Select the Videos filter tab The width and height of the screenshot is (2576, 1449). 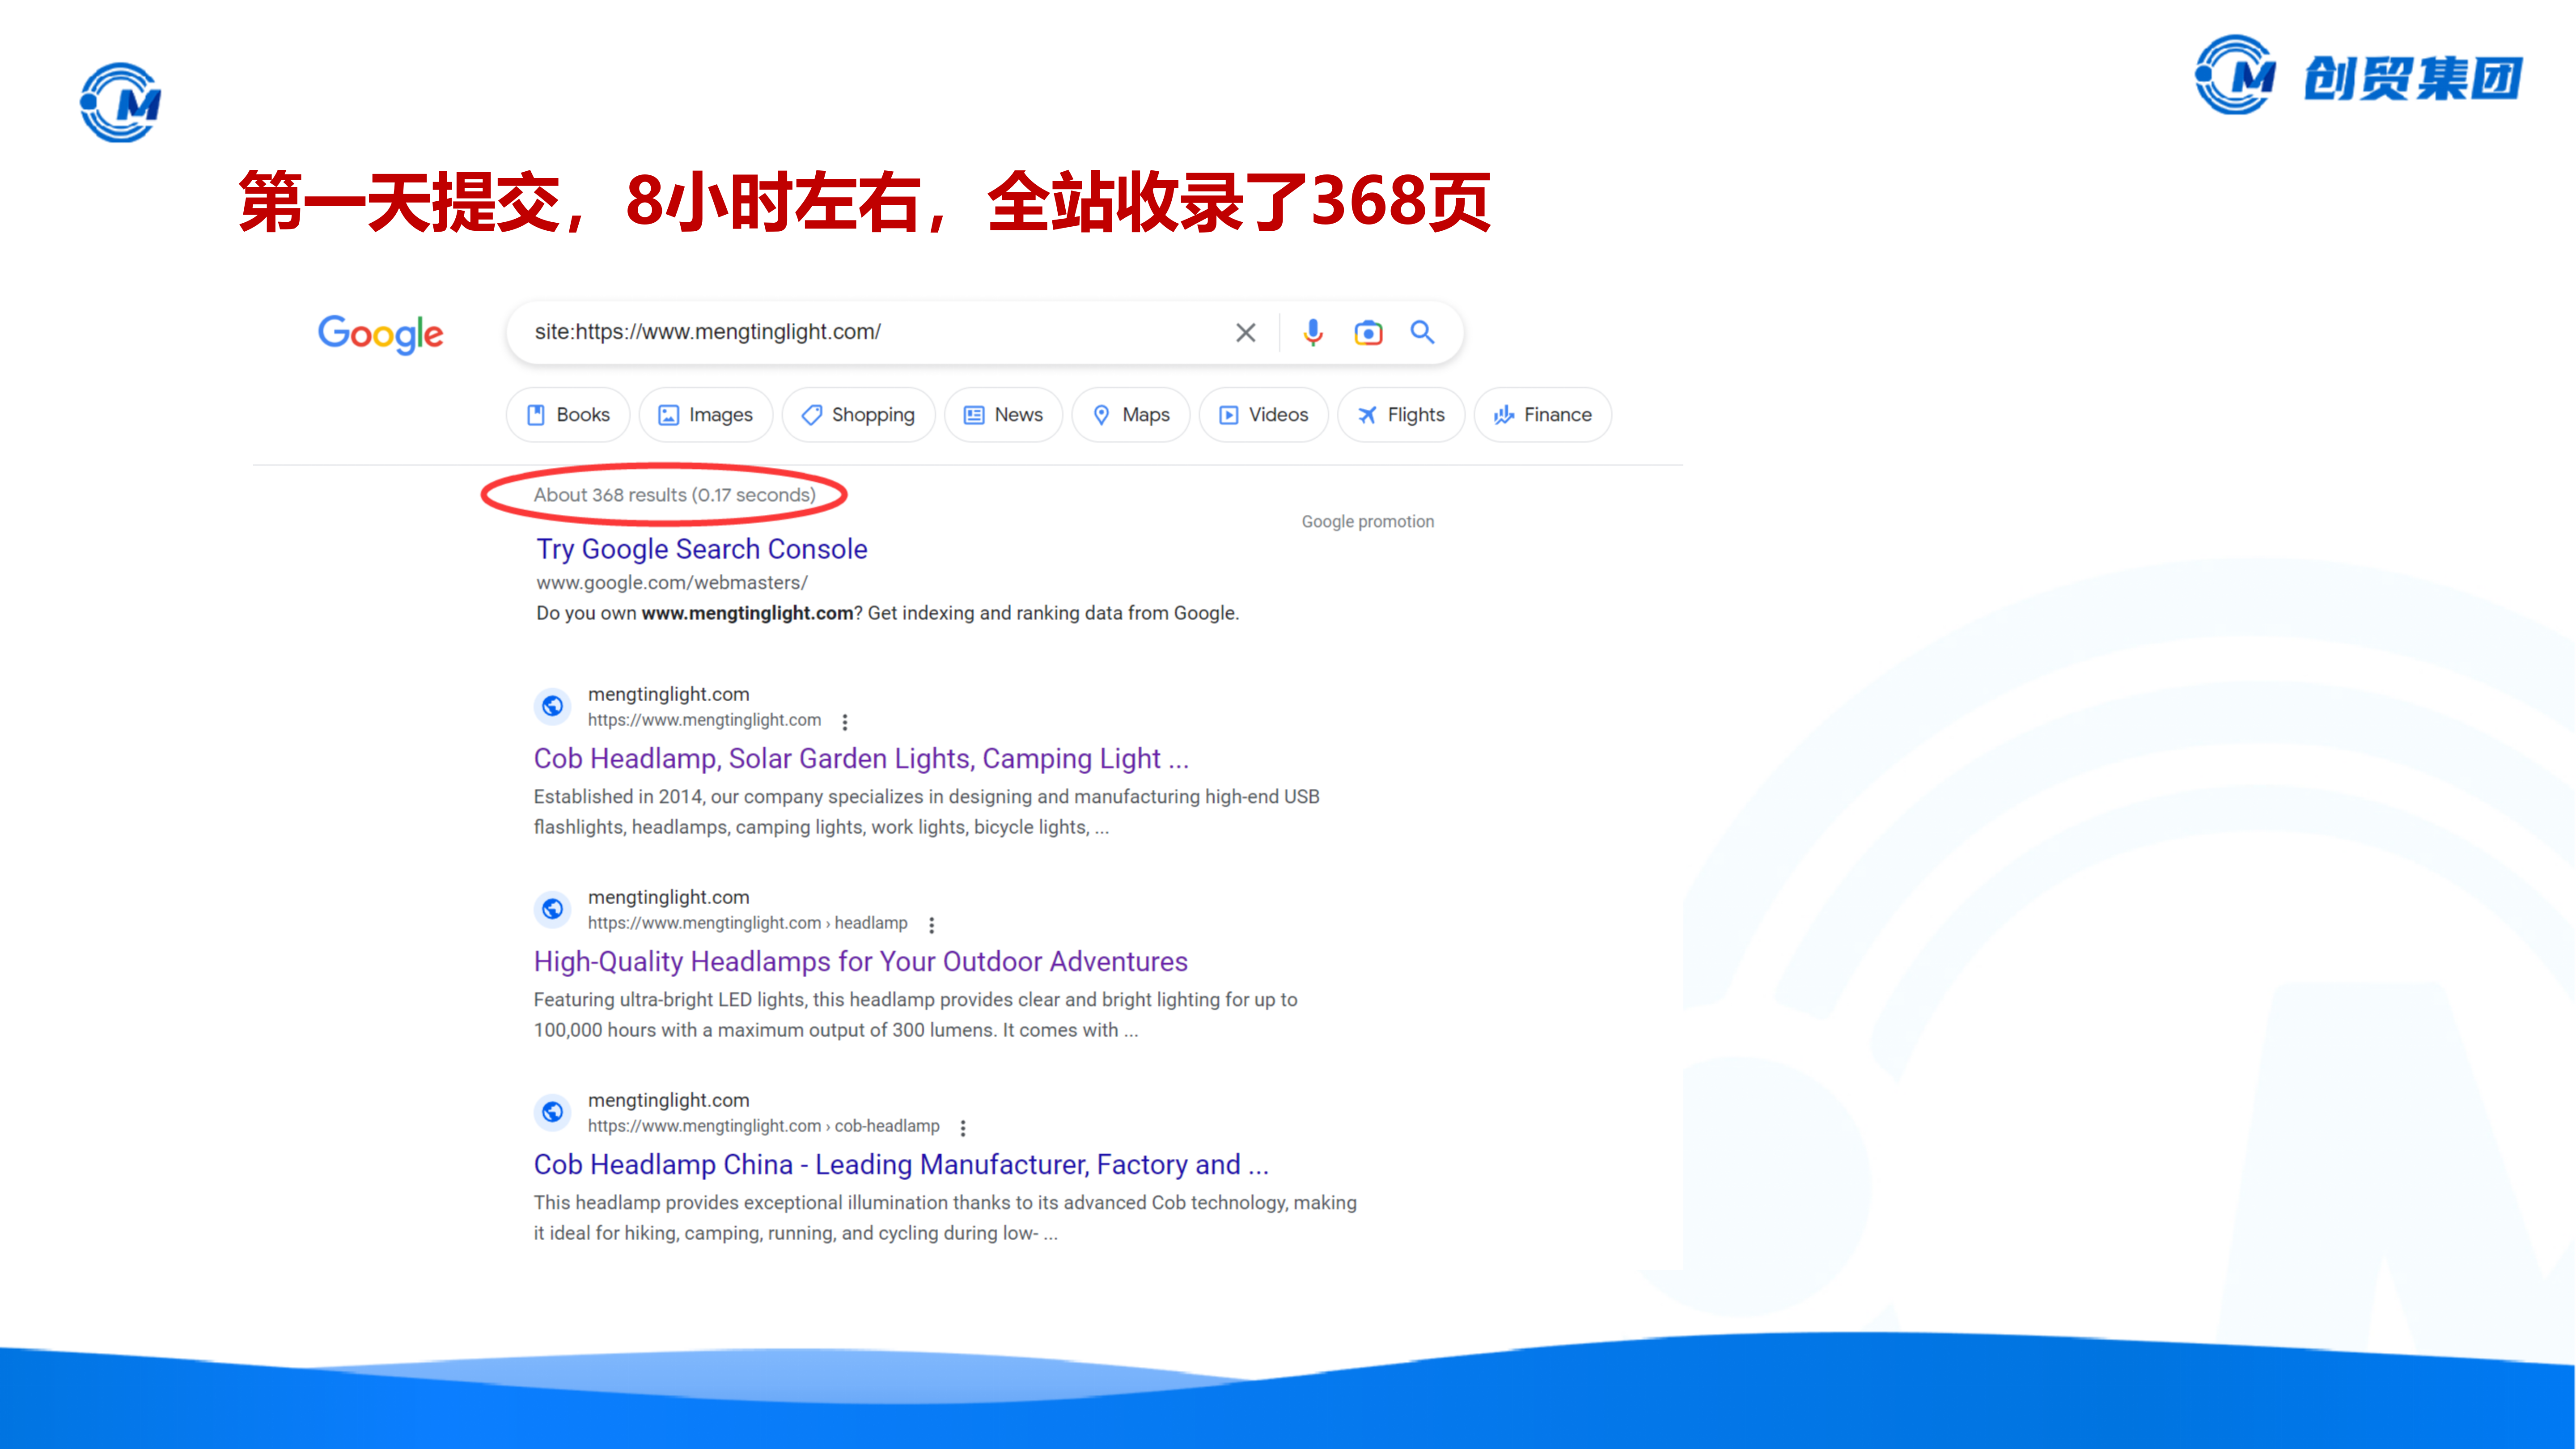pyautogui.click(x=1263, y=415)
